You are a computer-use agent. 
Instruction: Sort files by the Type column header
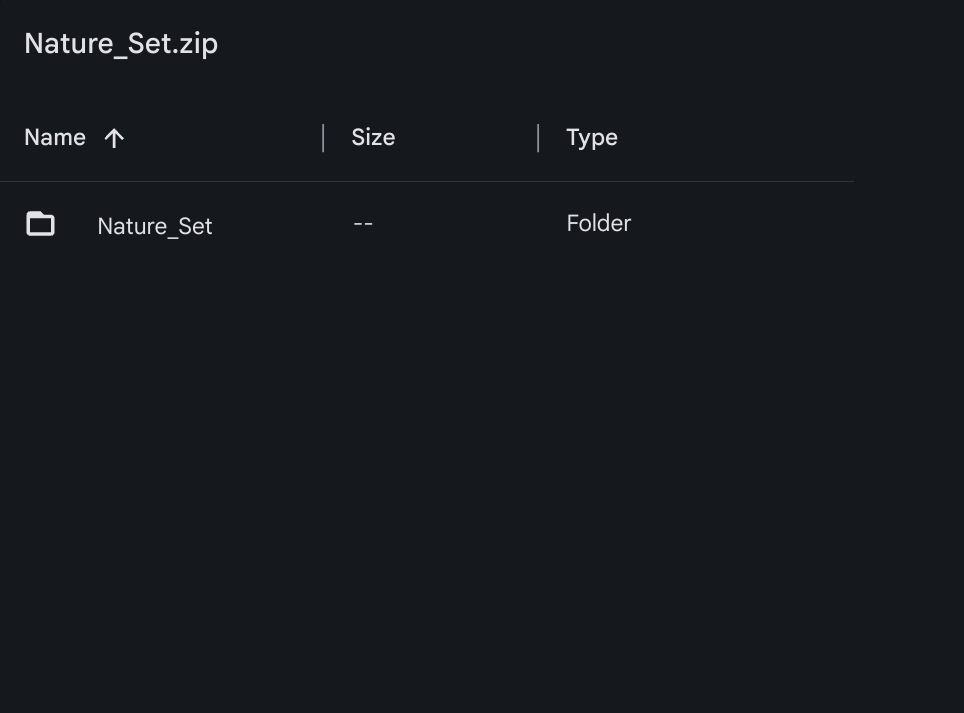point(592,138)
